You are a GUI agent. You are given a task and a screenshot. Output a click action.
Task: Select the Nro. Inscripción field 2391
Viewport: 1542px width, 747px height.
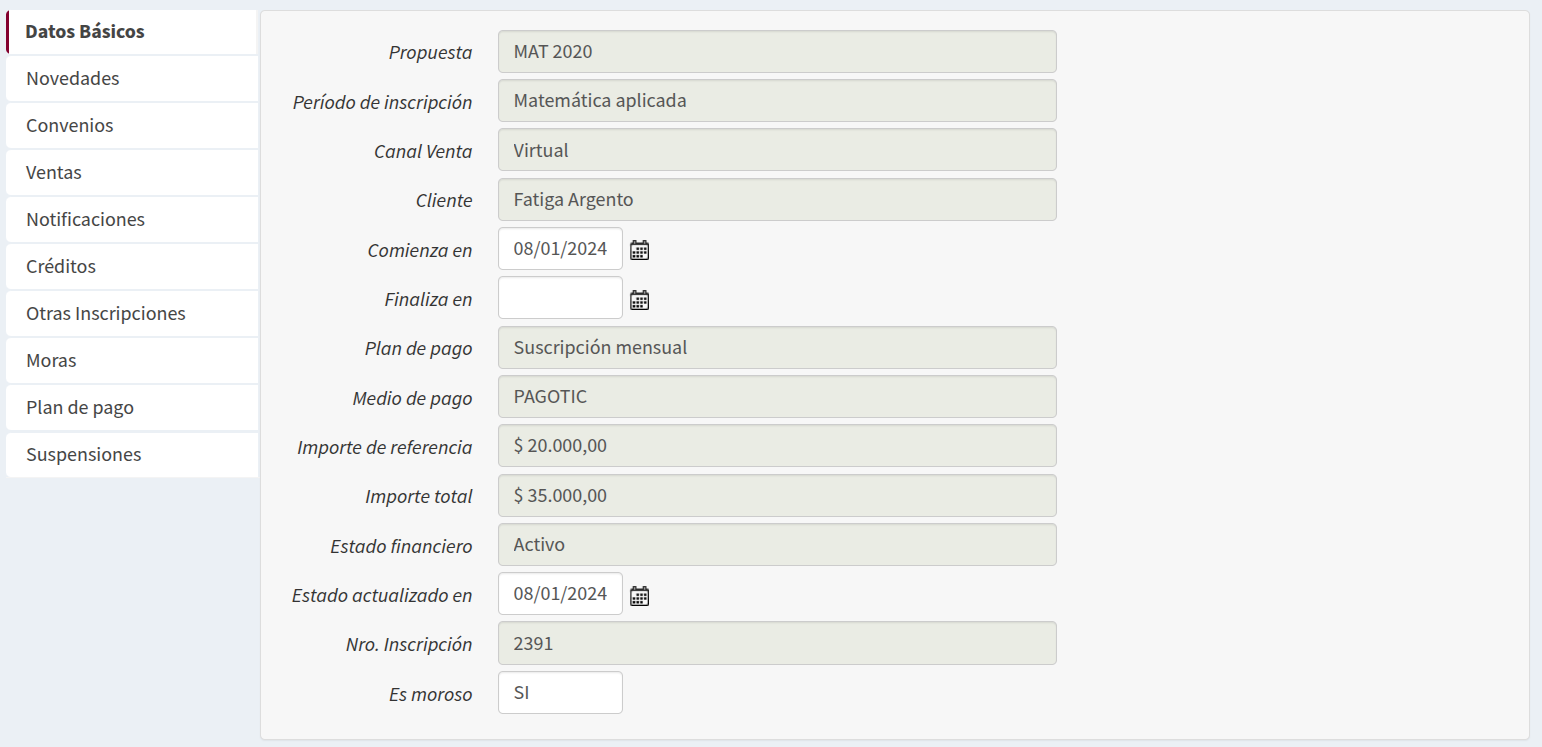pos(776,644)
